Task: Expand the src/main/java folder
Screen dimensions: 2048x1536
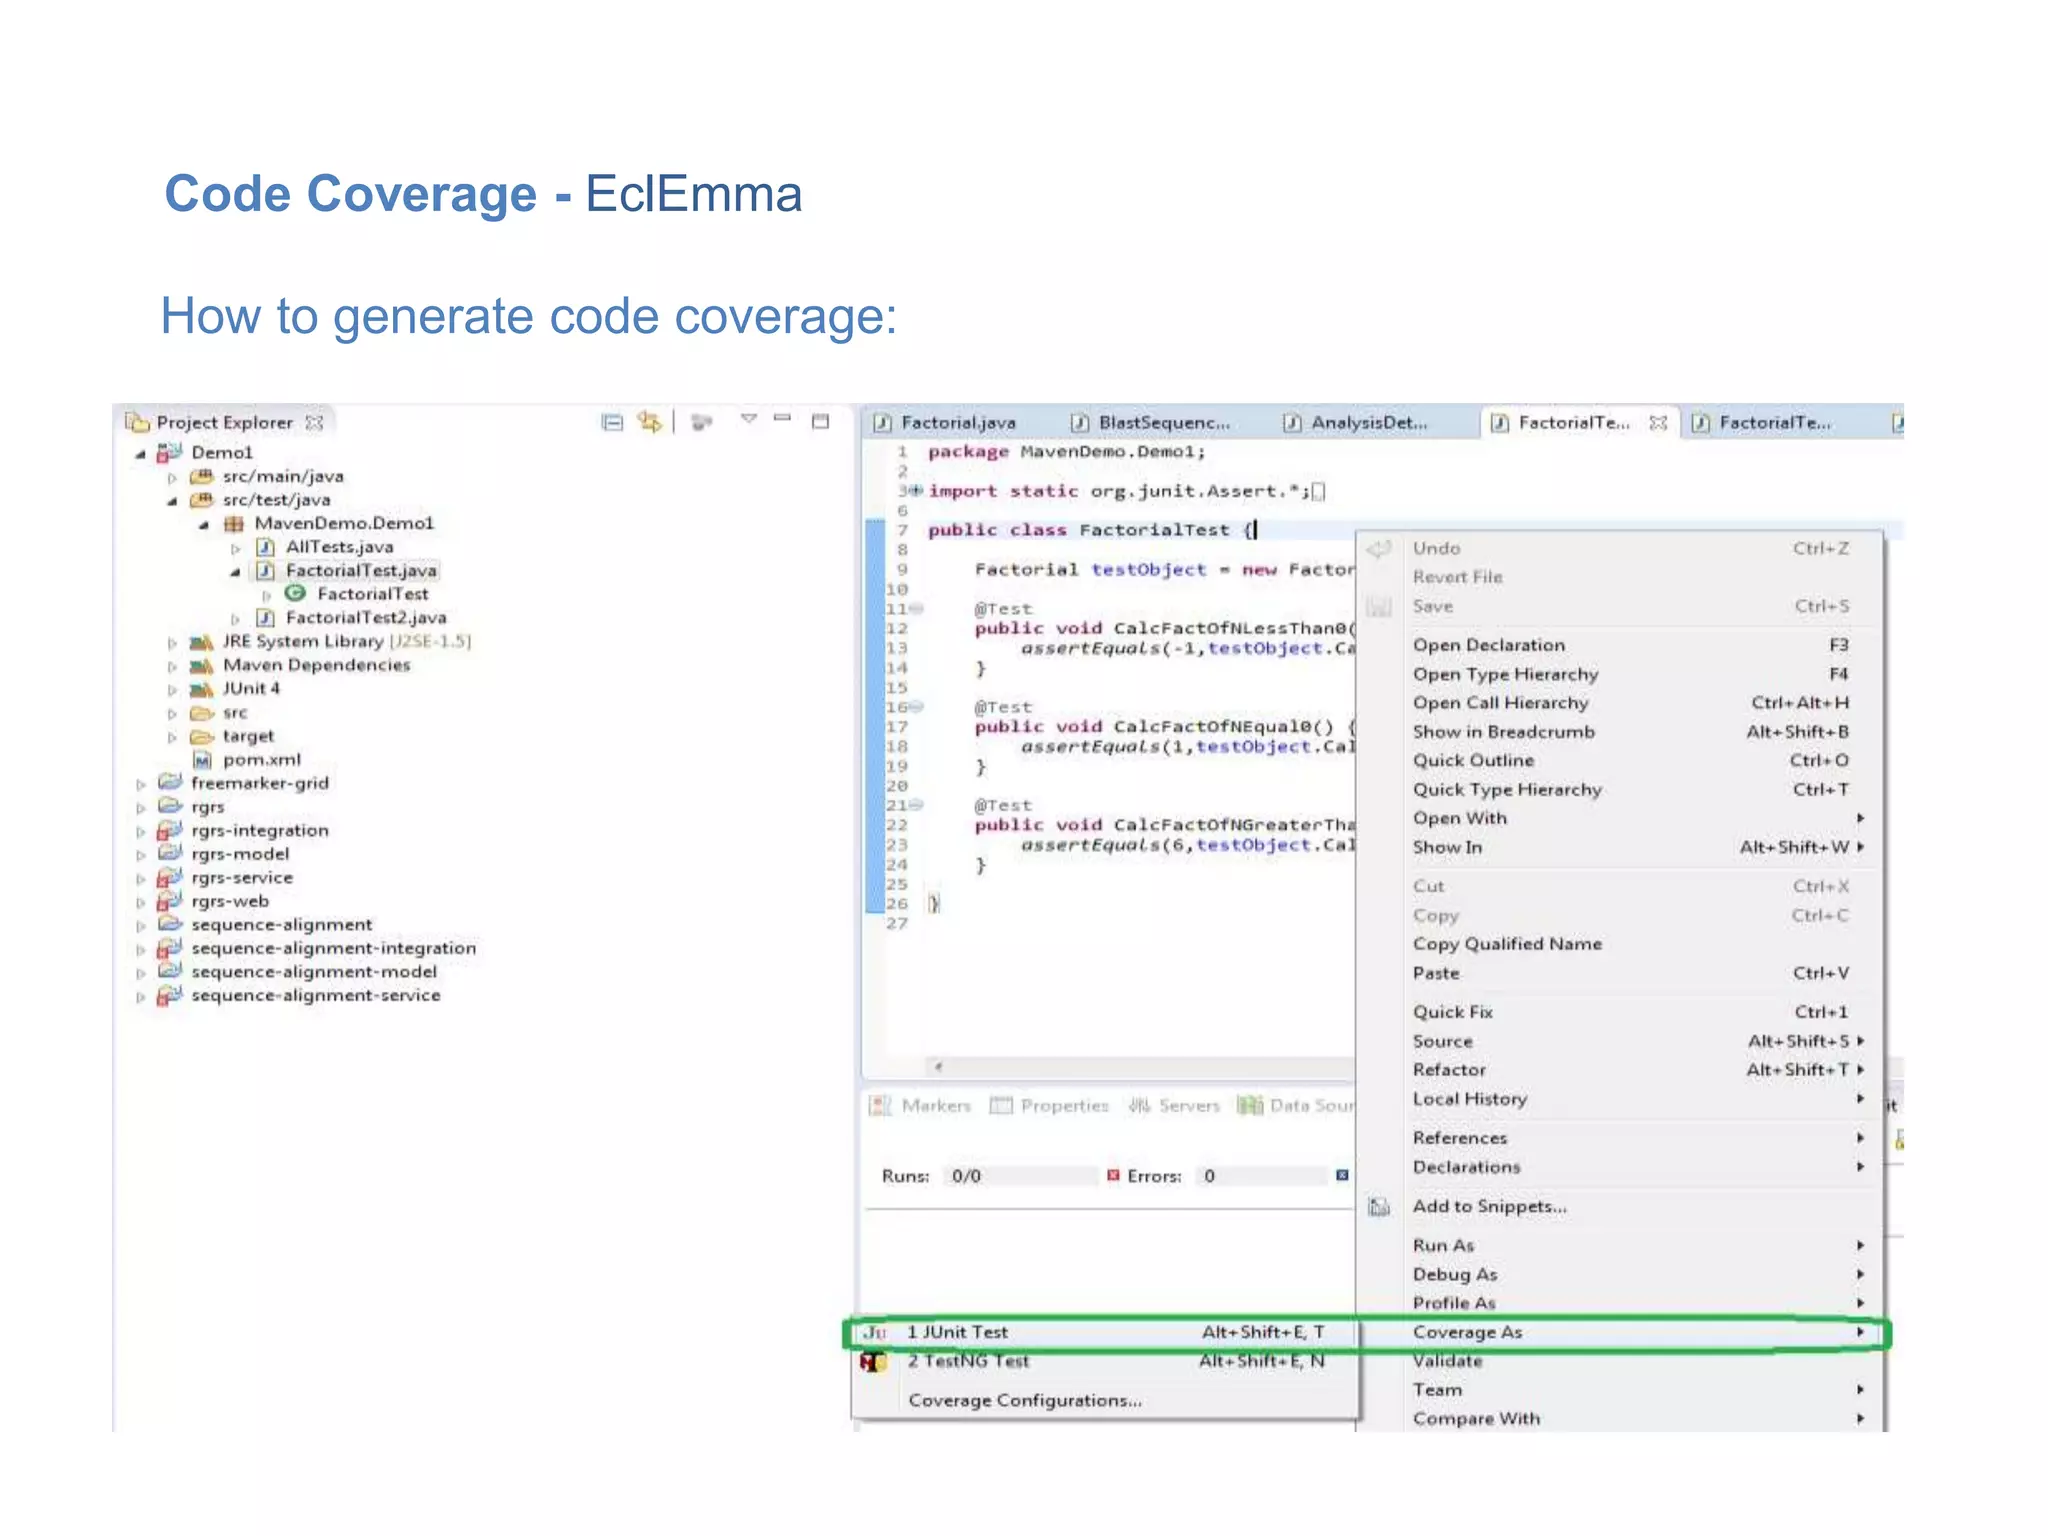Action: (x=172, y=478)
